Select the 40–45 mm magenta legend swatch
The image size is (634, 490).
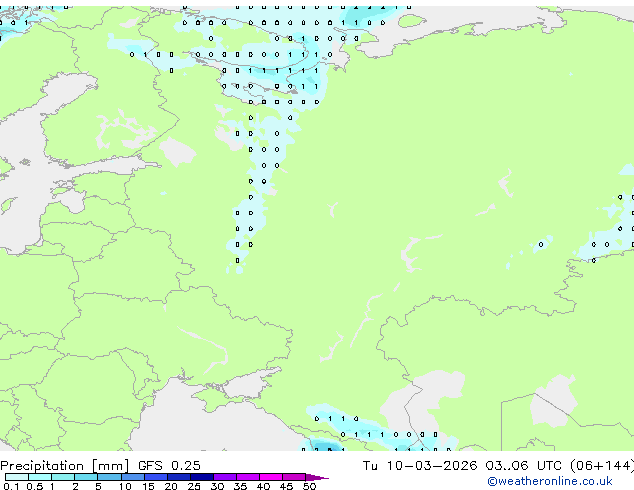pyautogui.click(x=271, y=477)
